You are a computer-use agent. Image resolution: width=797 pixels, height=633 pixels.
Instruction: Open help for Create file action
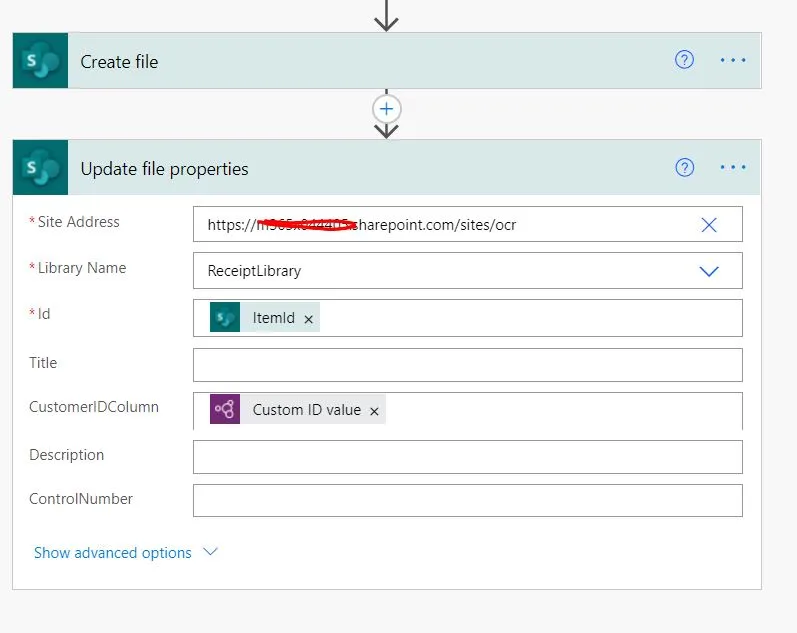pos(684,60)
